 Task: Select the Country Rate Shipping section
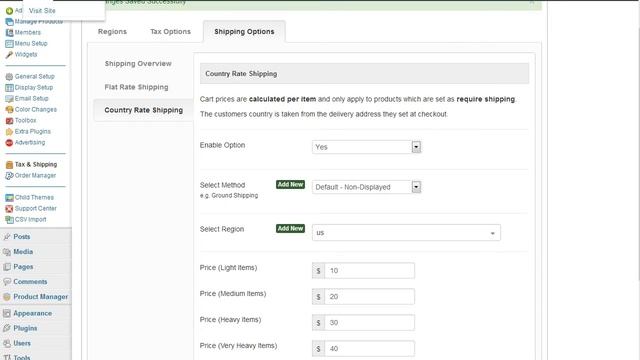(x=143, y=110)
